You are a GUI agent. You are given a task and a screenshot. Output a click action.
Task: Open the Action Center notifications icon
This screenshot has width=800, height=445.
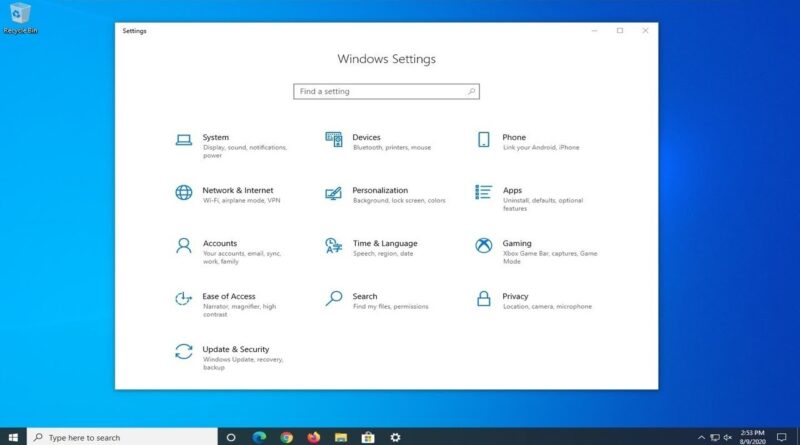point(781,437)
